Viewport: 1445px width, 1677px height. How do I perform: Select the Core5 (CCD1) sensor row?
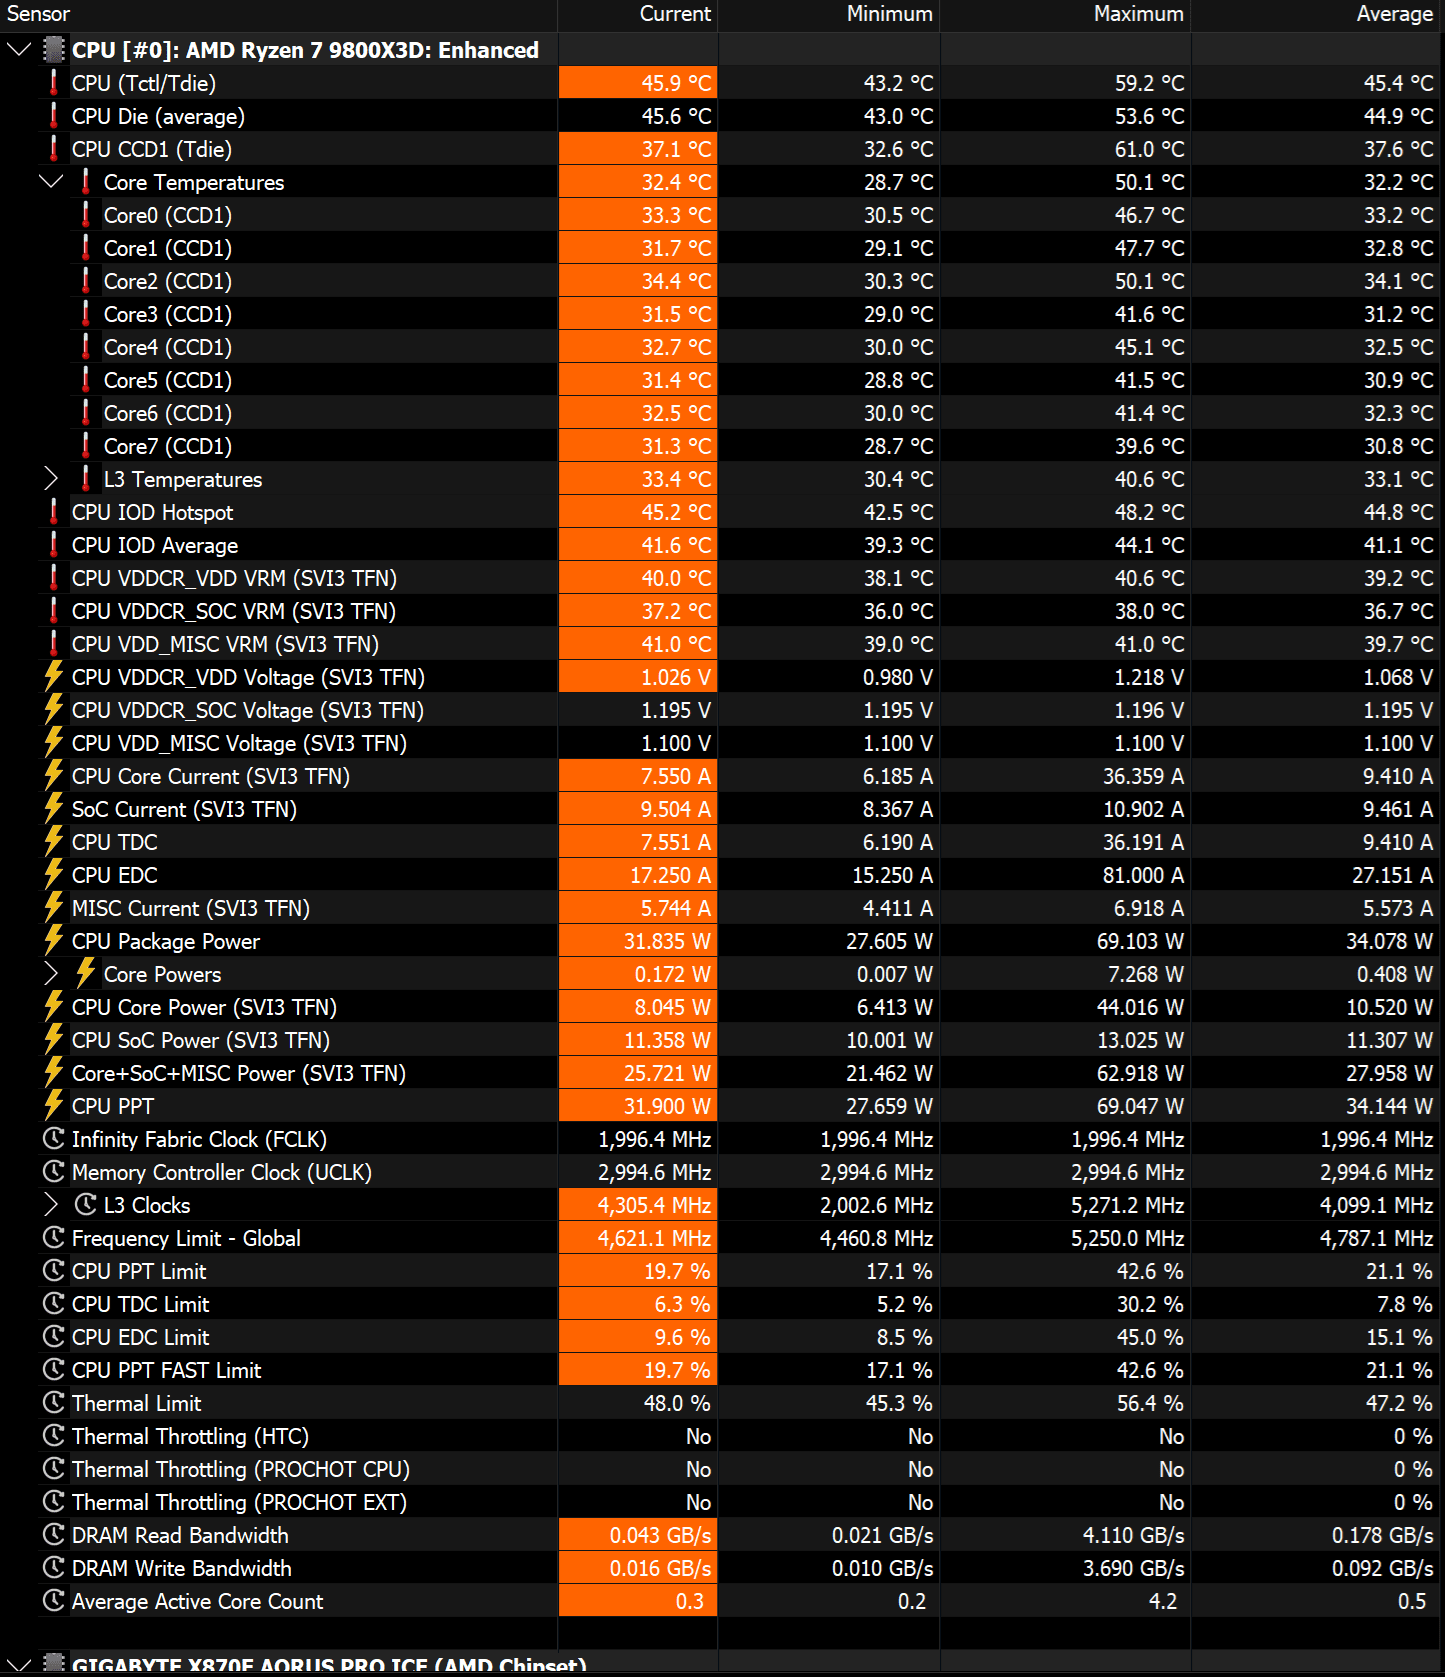(722, 380)
